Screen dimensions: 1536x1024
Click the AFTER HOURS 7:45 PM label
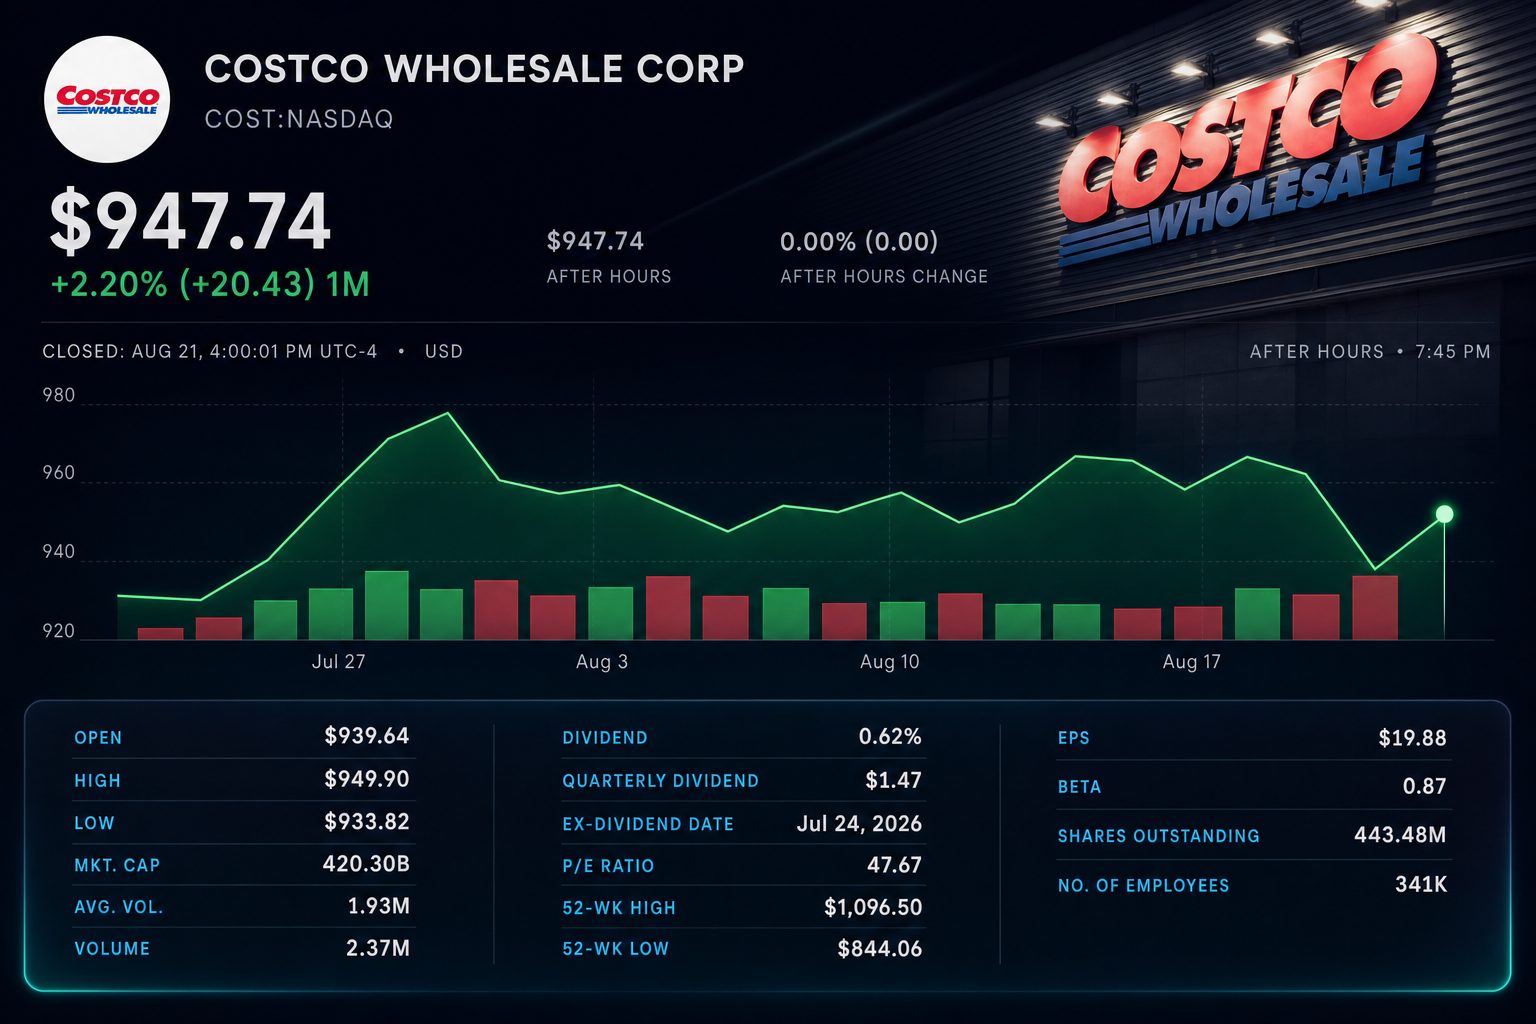(x=1370, y=352)
